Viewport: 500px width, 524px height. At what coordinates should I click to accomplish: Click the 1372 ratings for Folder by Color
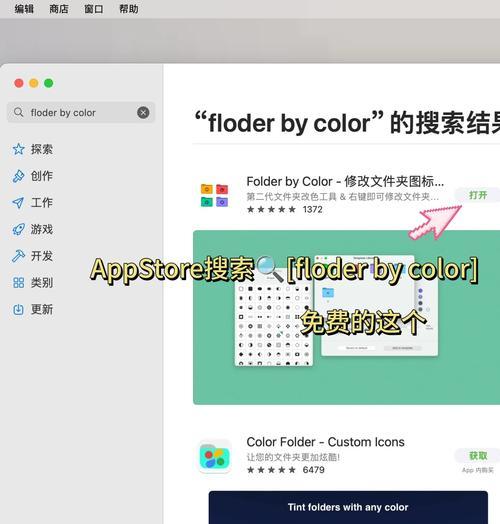click(312, 210)
